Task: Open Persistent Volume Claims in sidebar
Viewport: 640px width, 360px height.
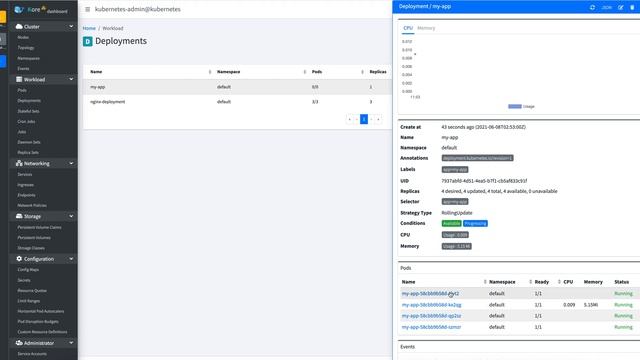Action: [39, 227]
